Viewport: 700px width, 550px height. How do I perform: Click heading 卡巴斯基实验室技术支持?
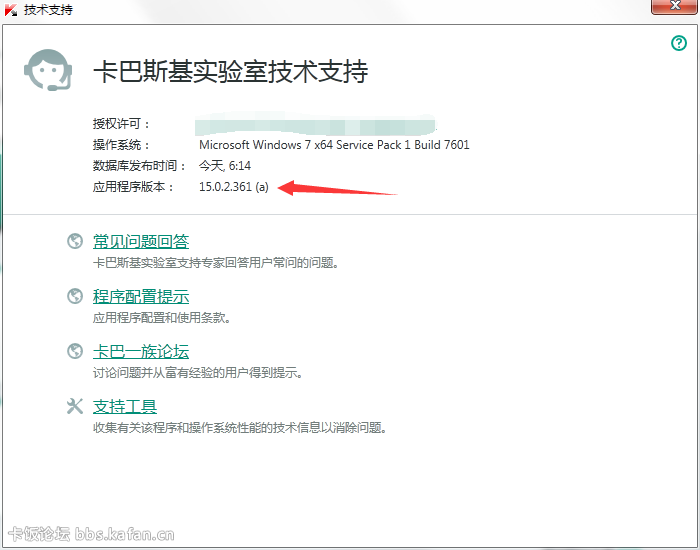(231, 71)
